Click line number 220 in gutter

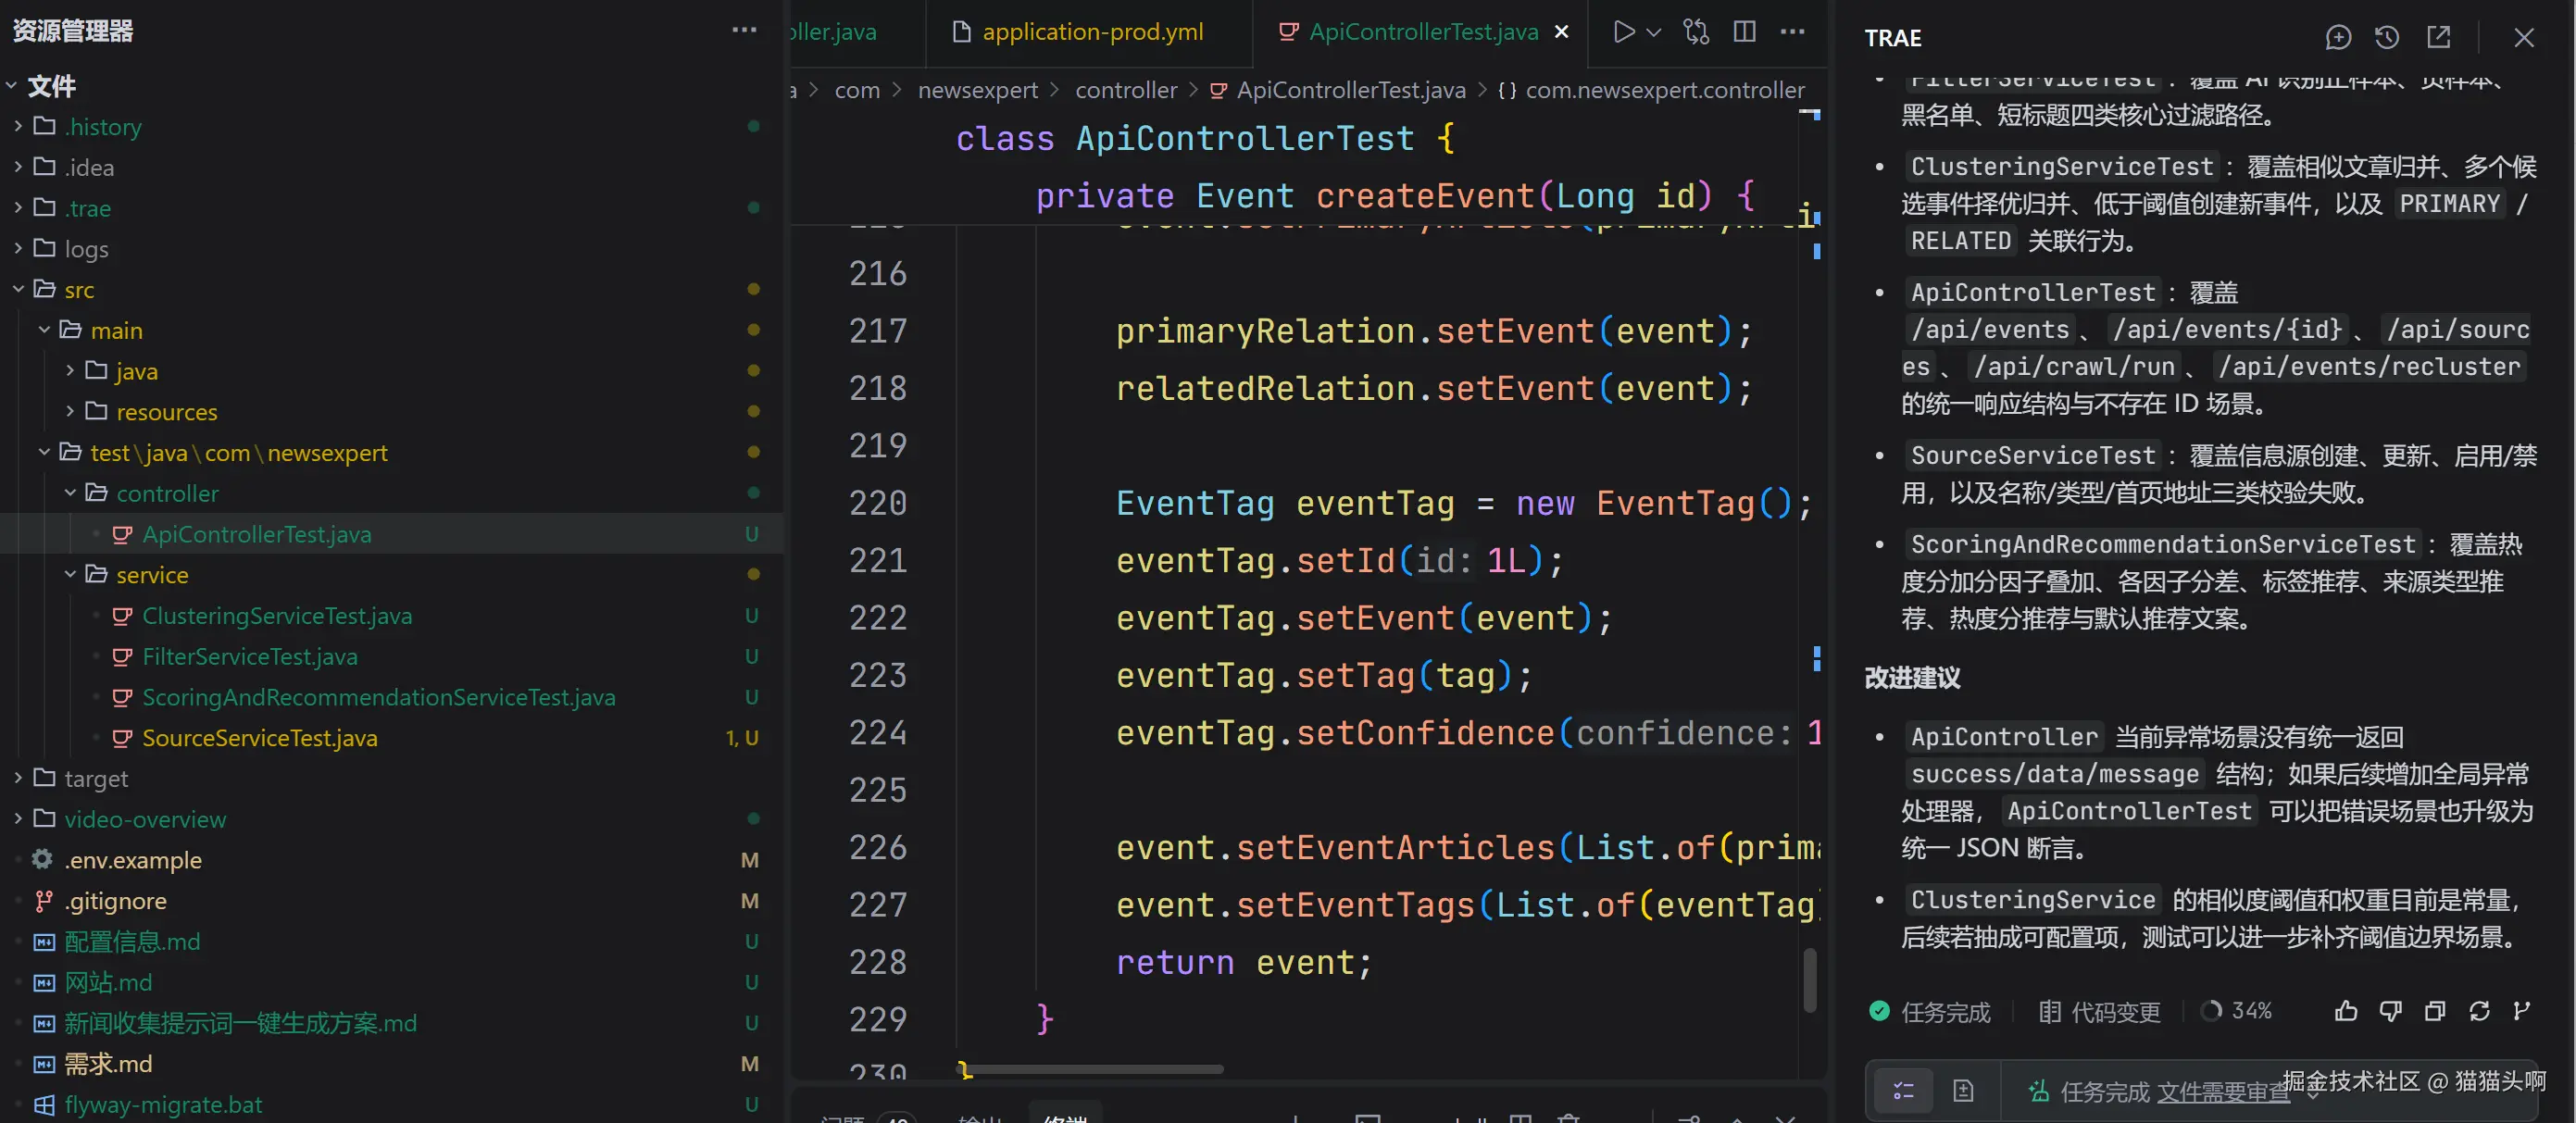coord(877,503)
